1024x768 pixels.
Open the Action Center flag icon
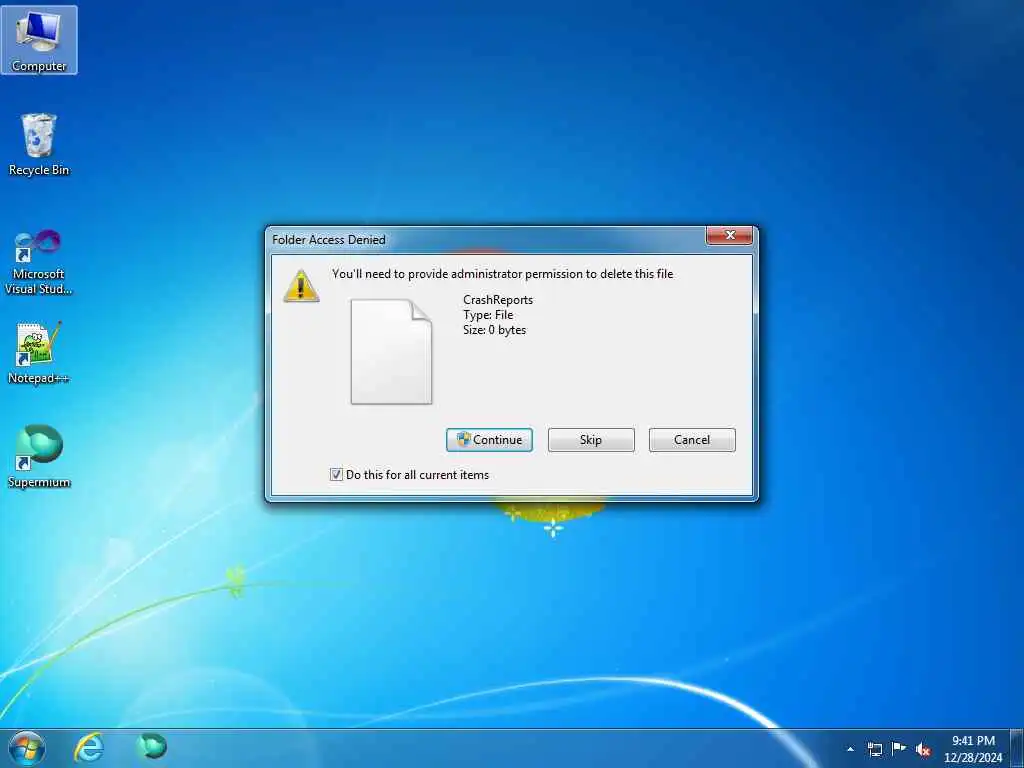899,748
